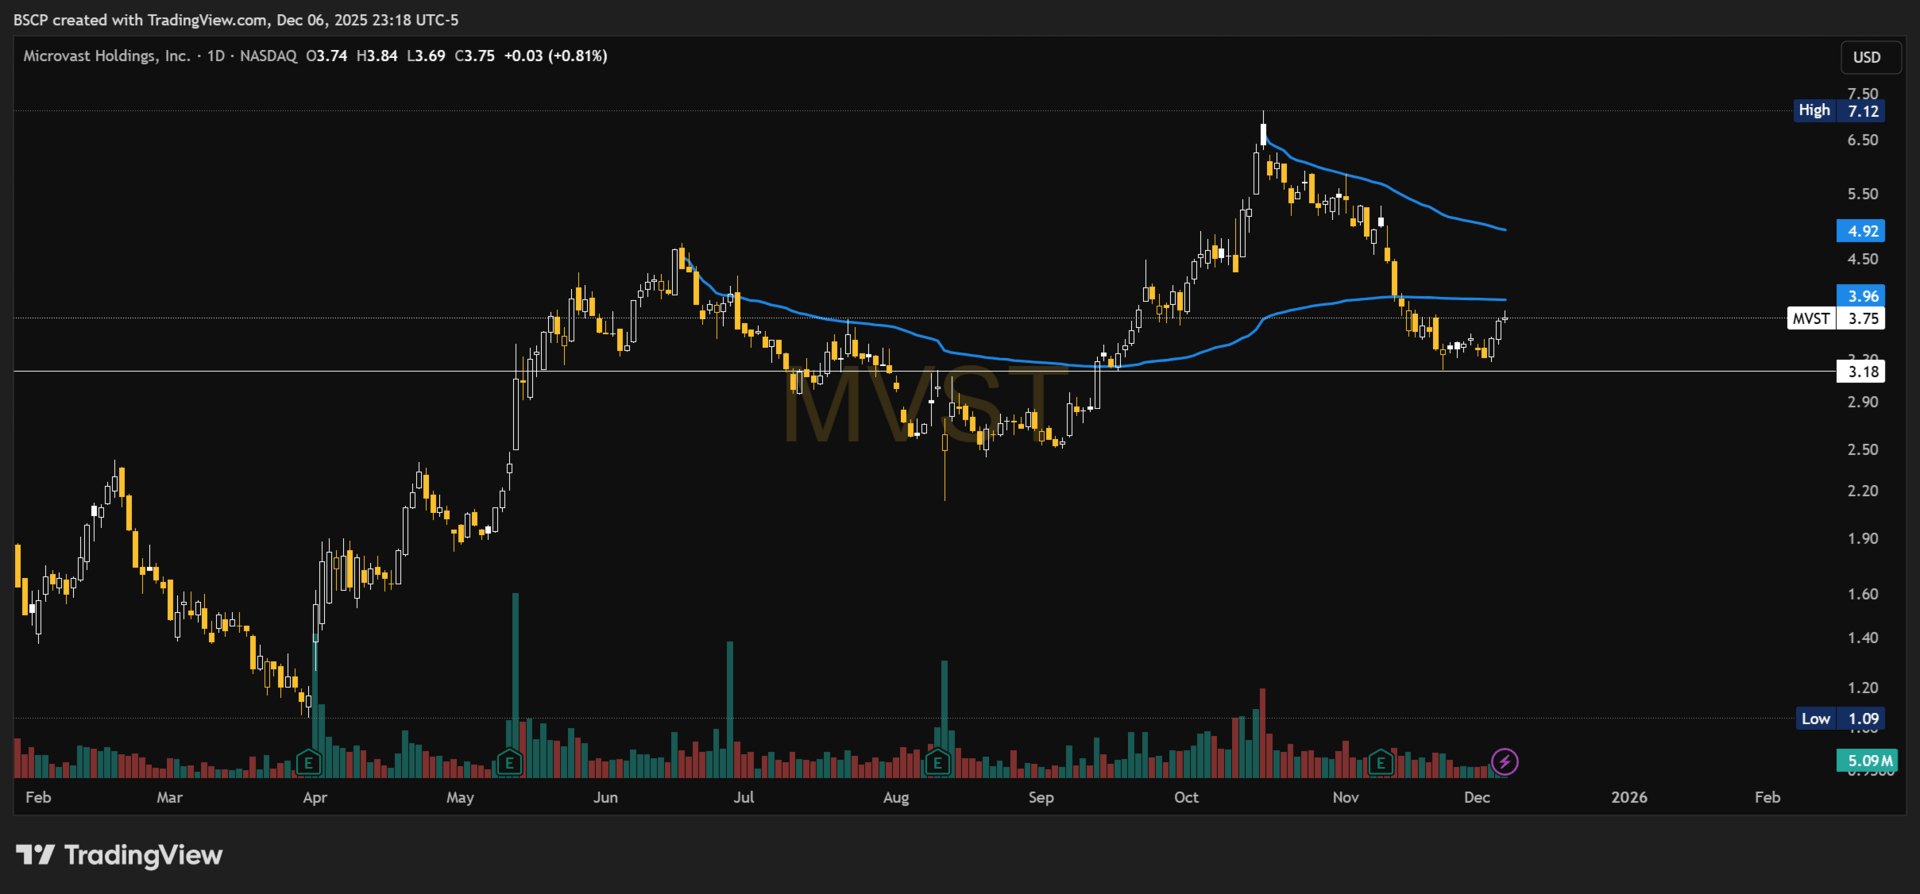
Task: Click the BSCP created with TradingView.com caption
Action: tap(236, 20)
